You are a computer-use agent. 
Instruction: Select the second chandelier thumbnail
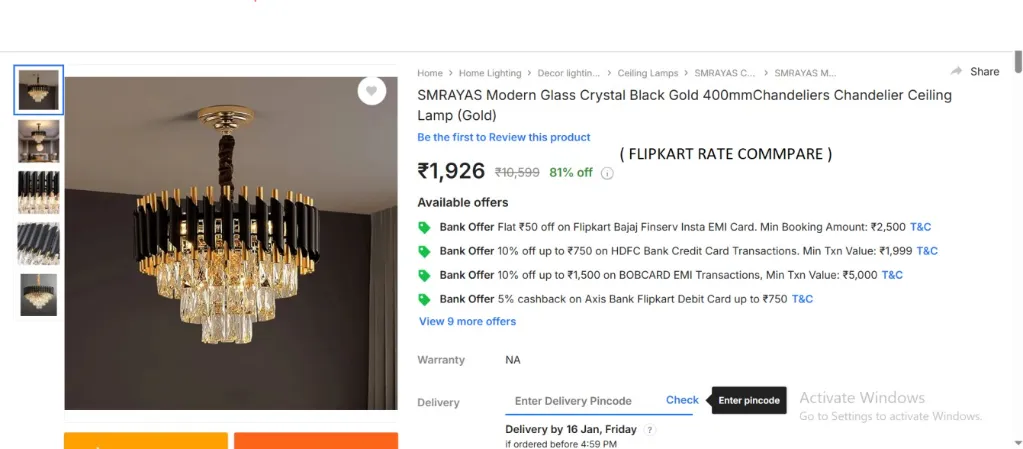[x=39, y=141]
